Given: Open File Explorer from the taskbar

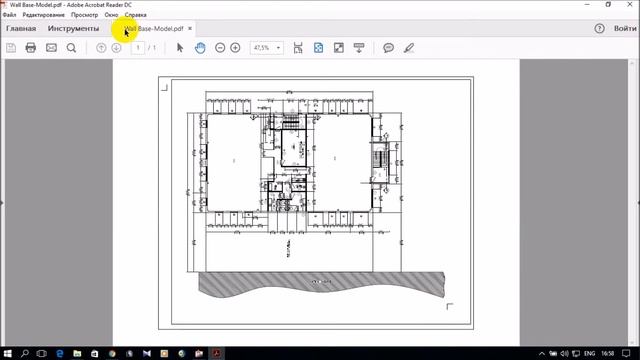Looking at the screenshot, I should tap(77, 353).
